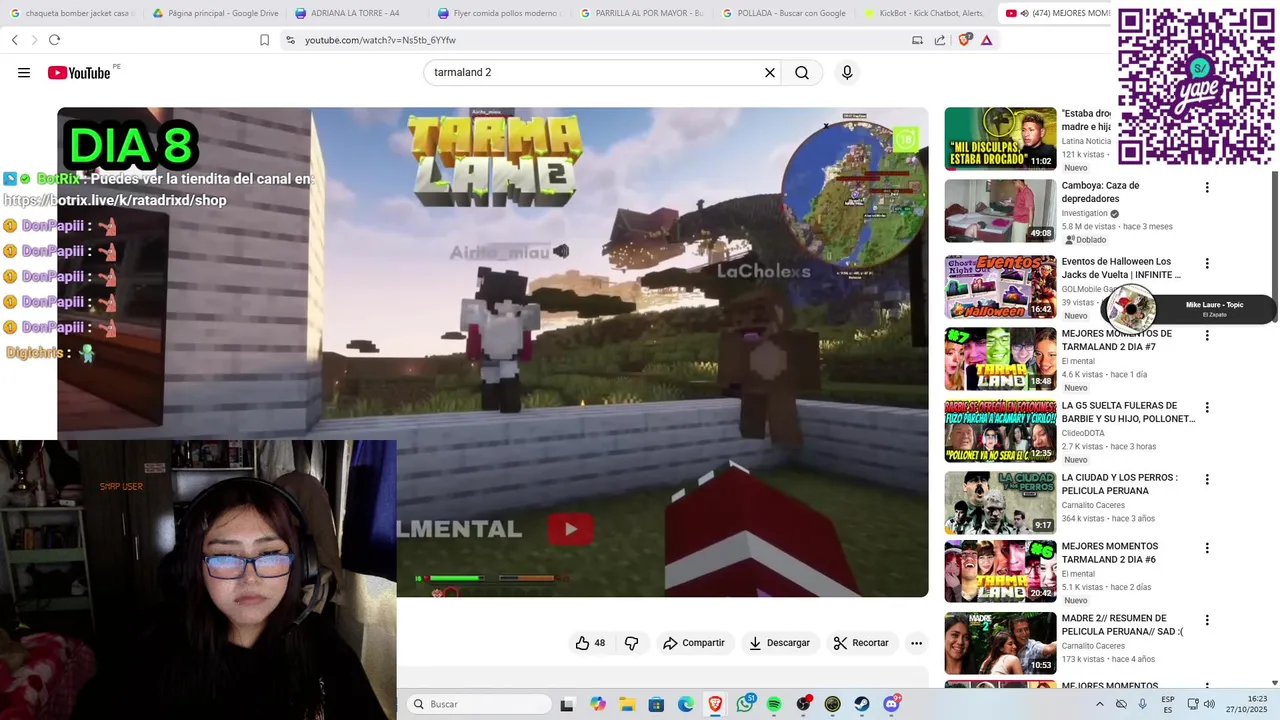Viewport: 1280px width, 720px height.
Task: Open options menu for 'MADRE 2// RESUMEN'
Action: pos(1207,620)
